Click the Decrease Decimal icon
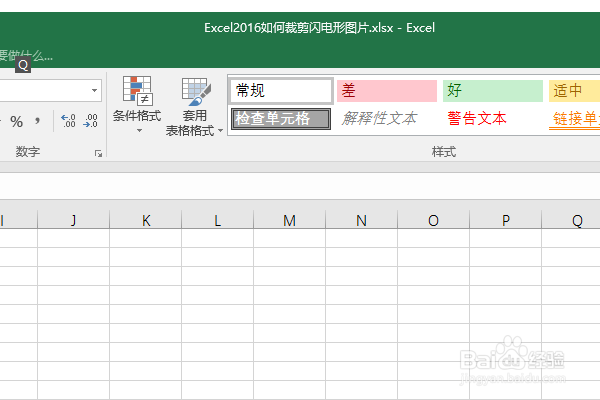The height and width of the screenshot is (400, 600). pos(91,121)
